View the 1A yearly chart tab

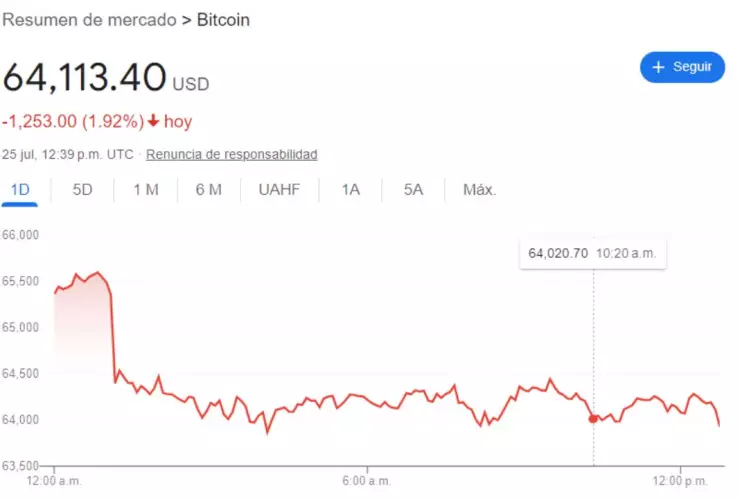350,190
